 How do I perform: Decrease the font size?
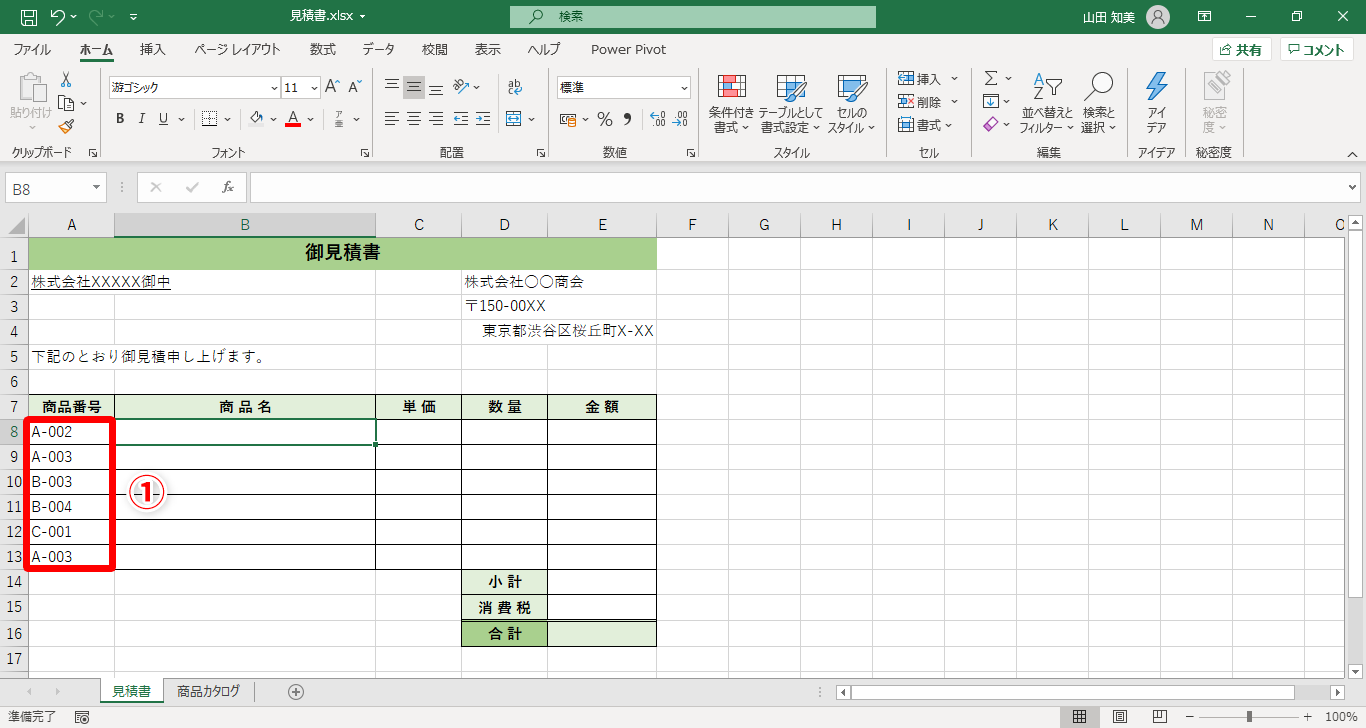pyautogui.click(x=354, y=87)
